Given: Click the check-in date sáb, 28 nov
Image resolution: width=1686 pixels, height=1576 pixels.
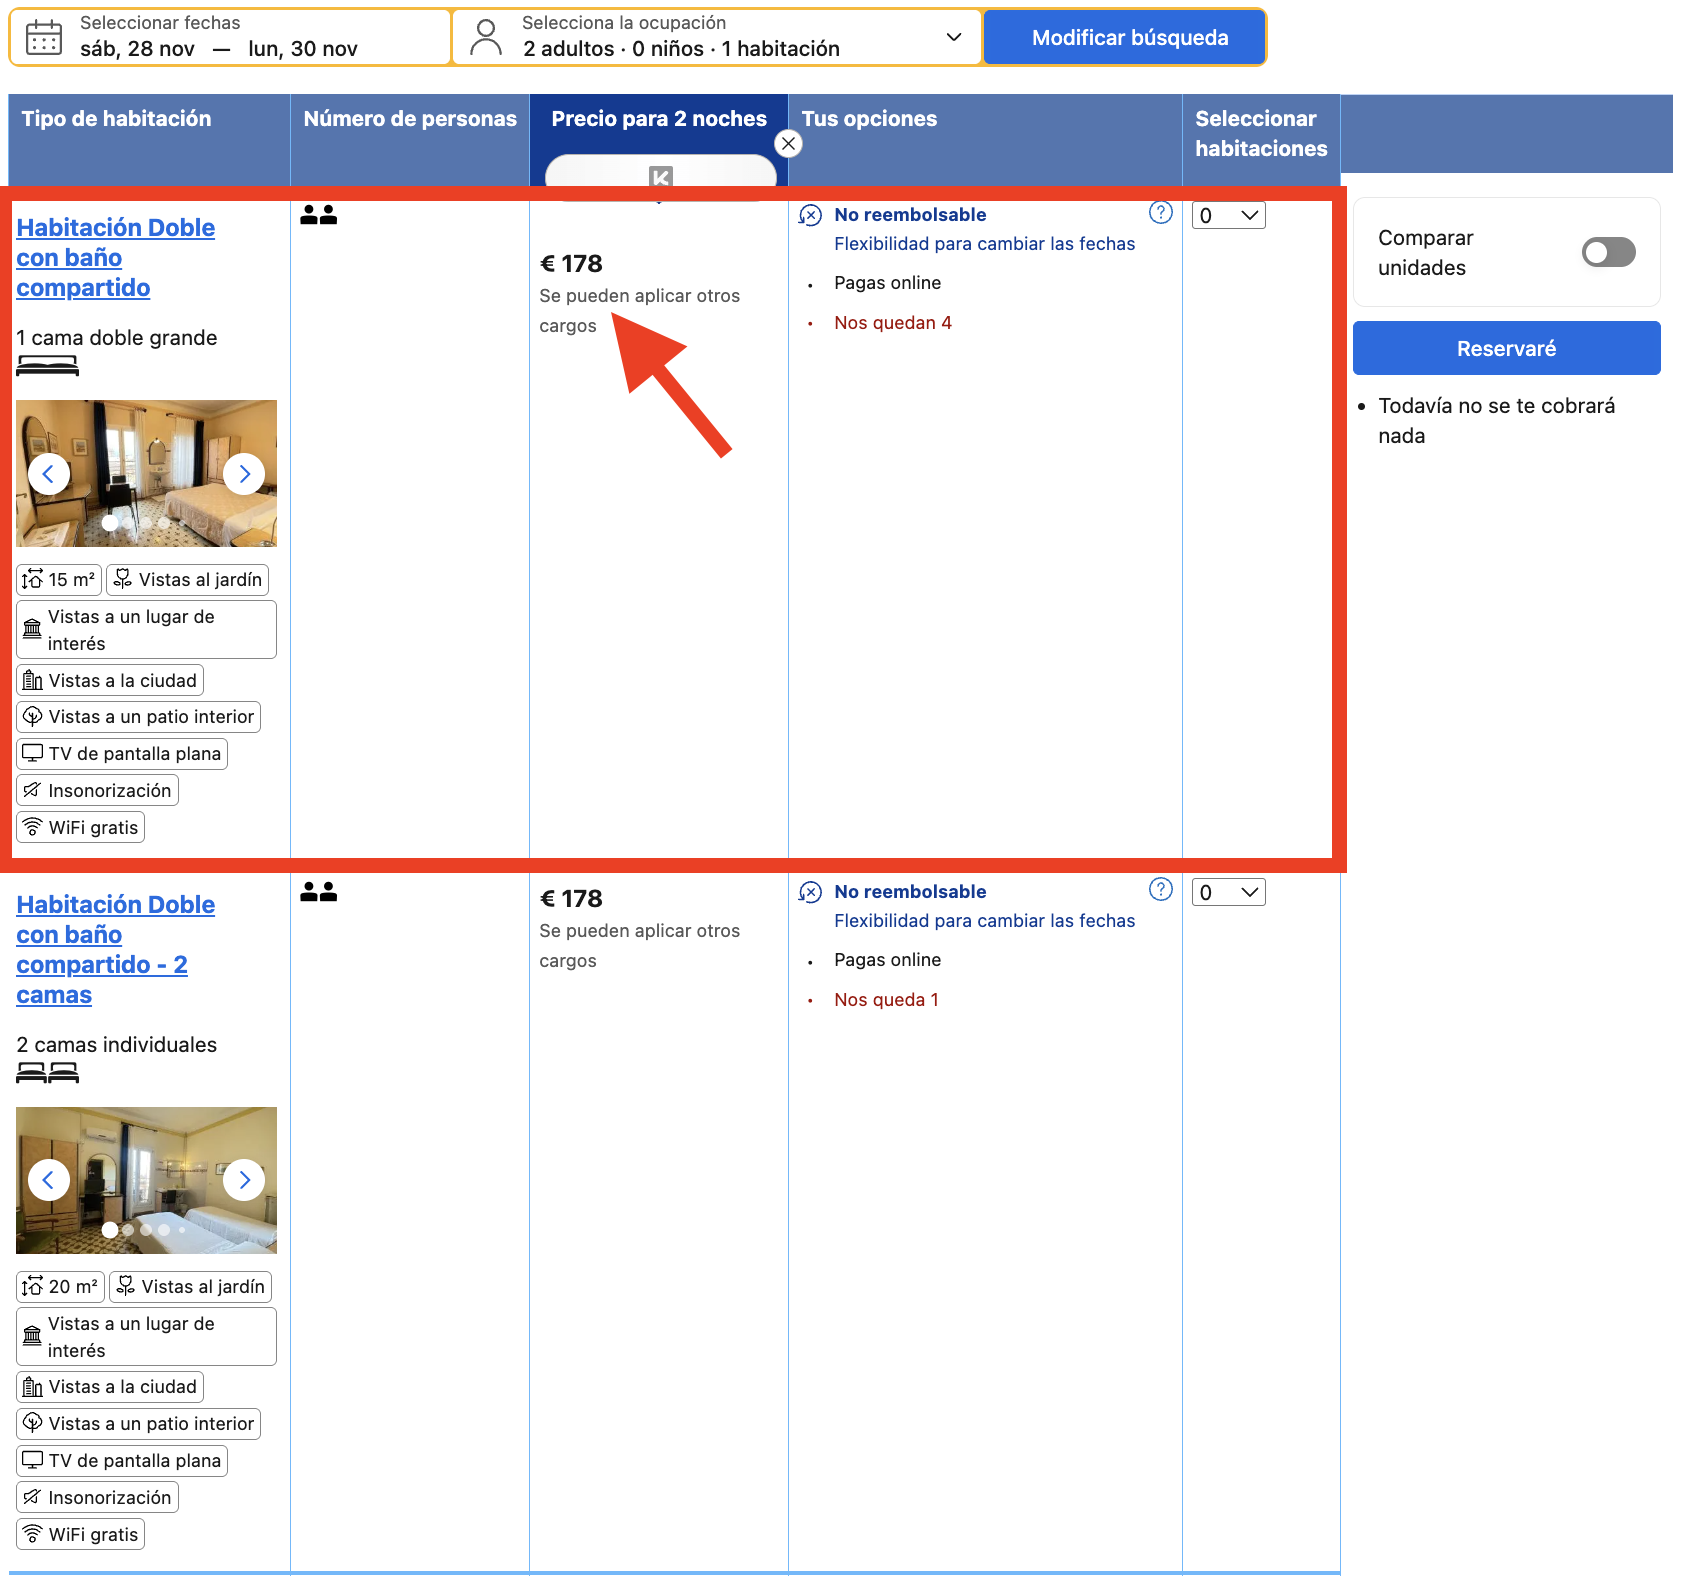Looking at the screenshot, I should point(137,49).
